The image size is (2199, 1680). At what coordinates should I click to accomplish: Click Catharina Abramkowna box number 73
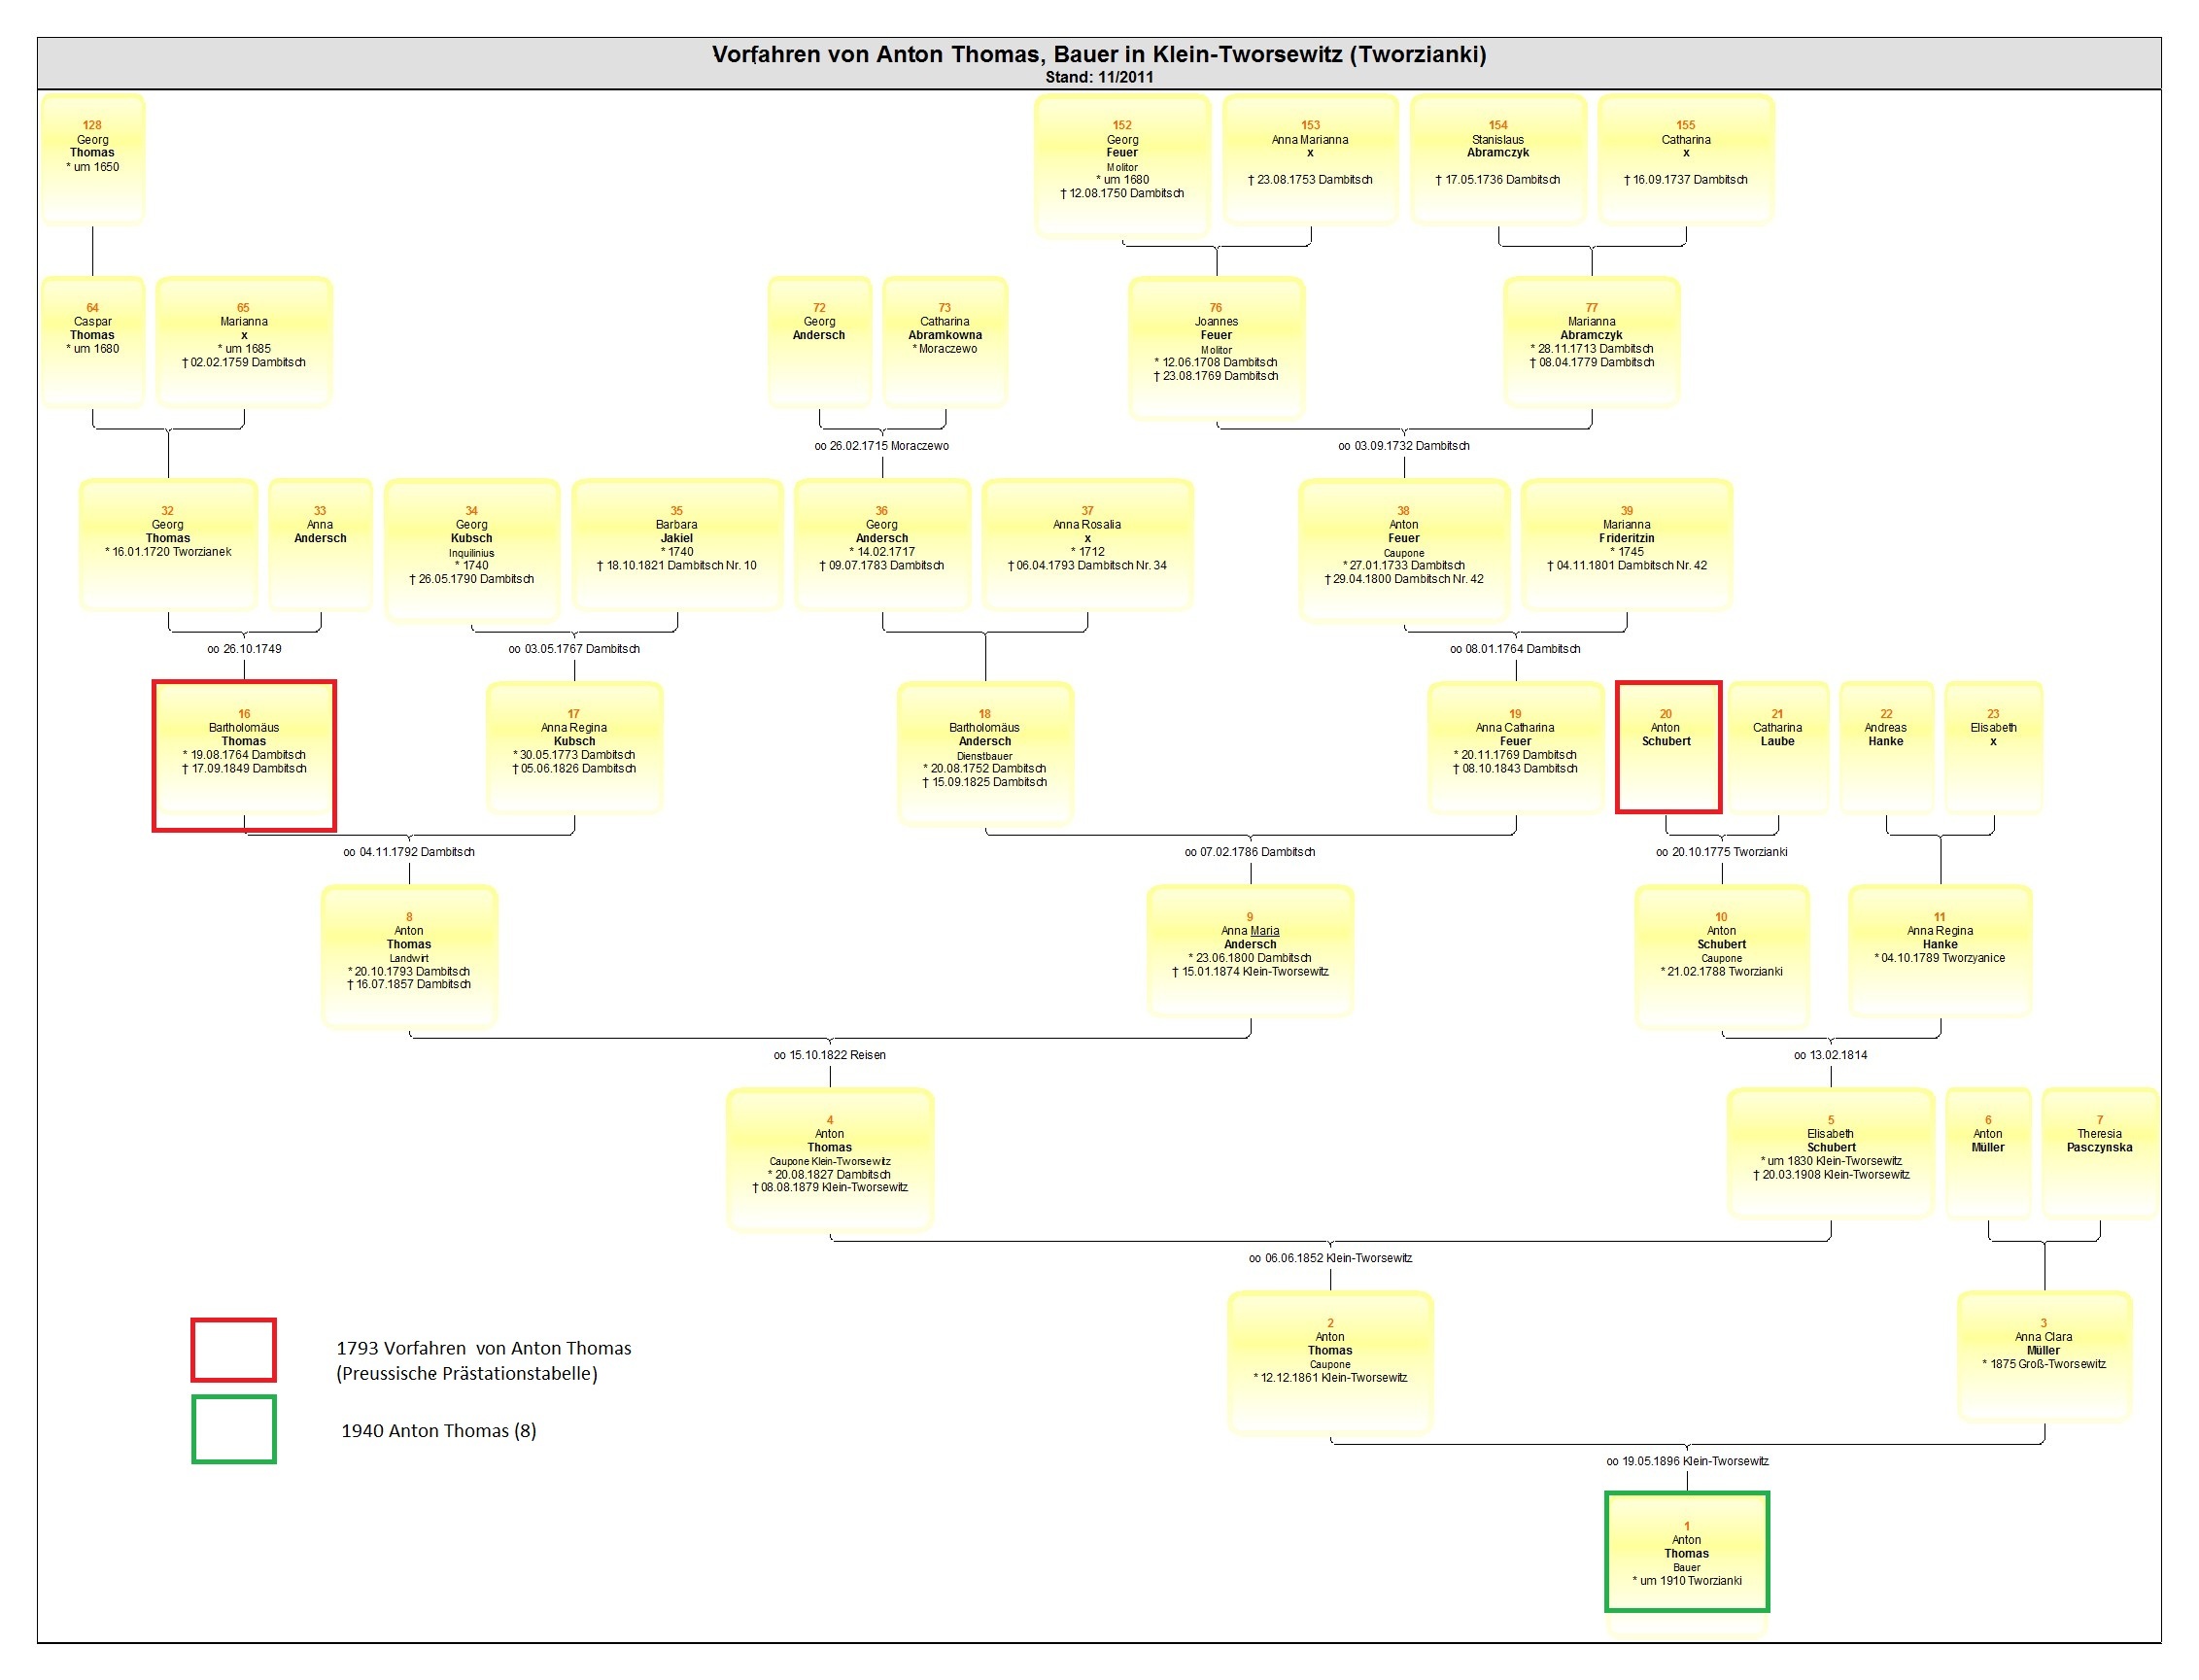coord(945,340)
